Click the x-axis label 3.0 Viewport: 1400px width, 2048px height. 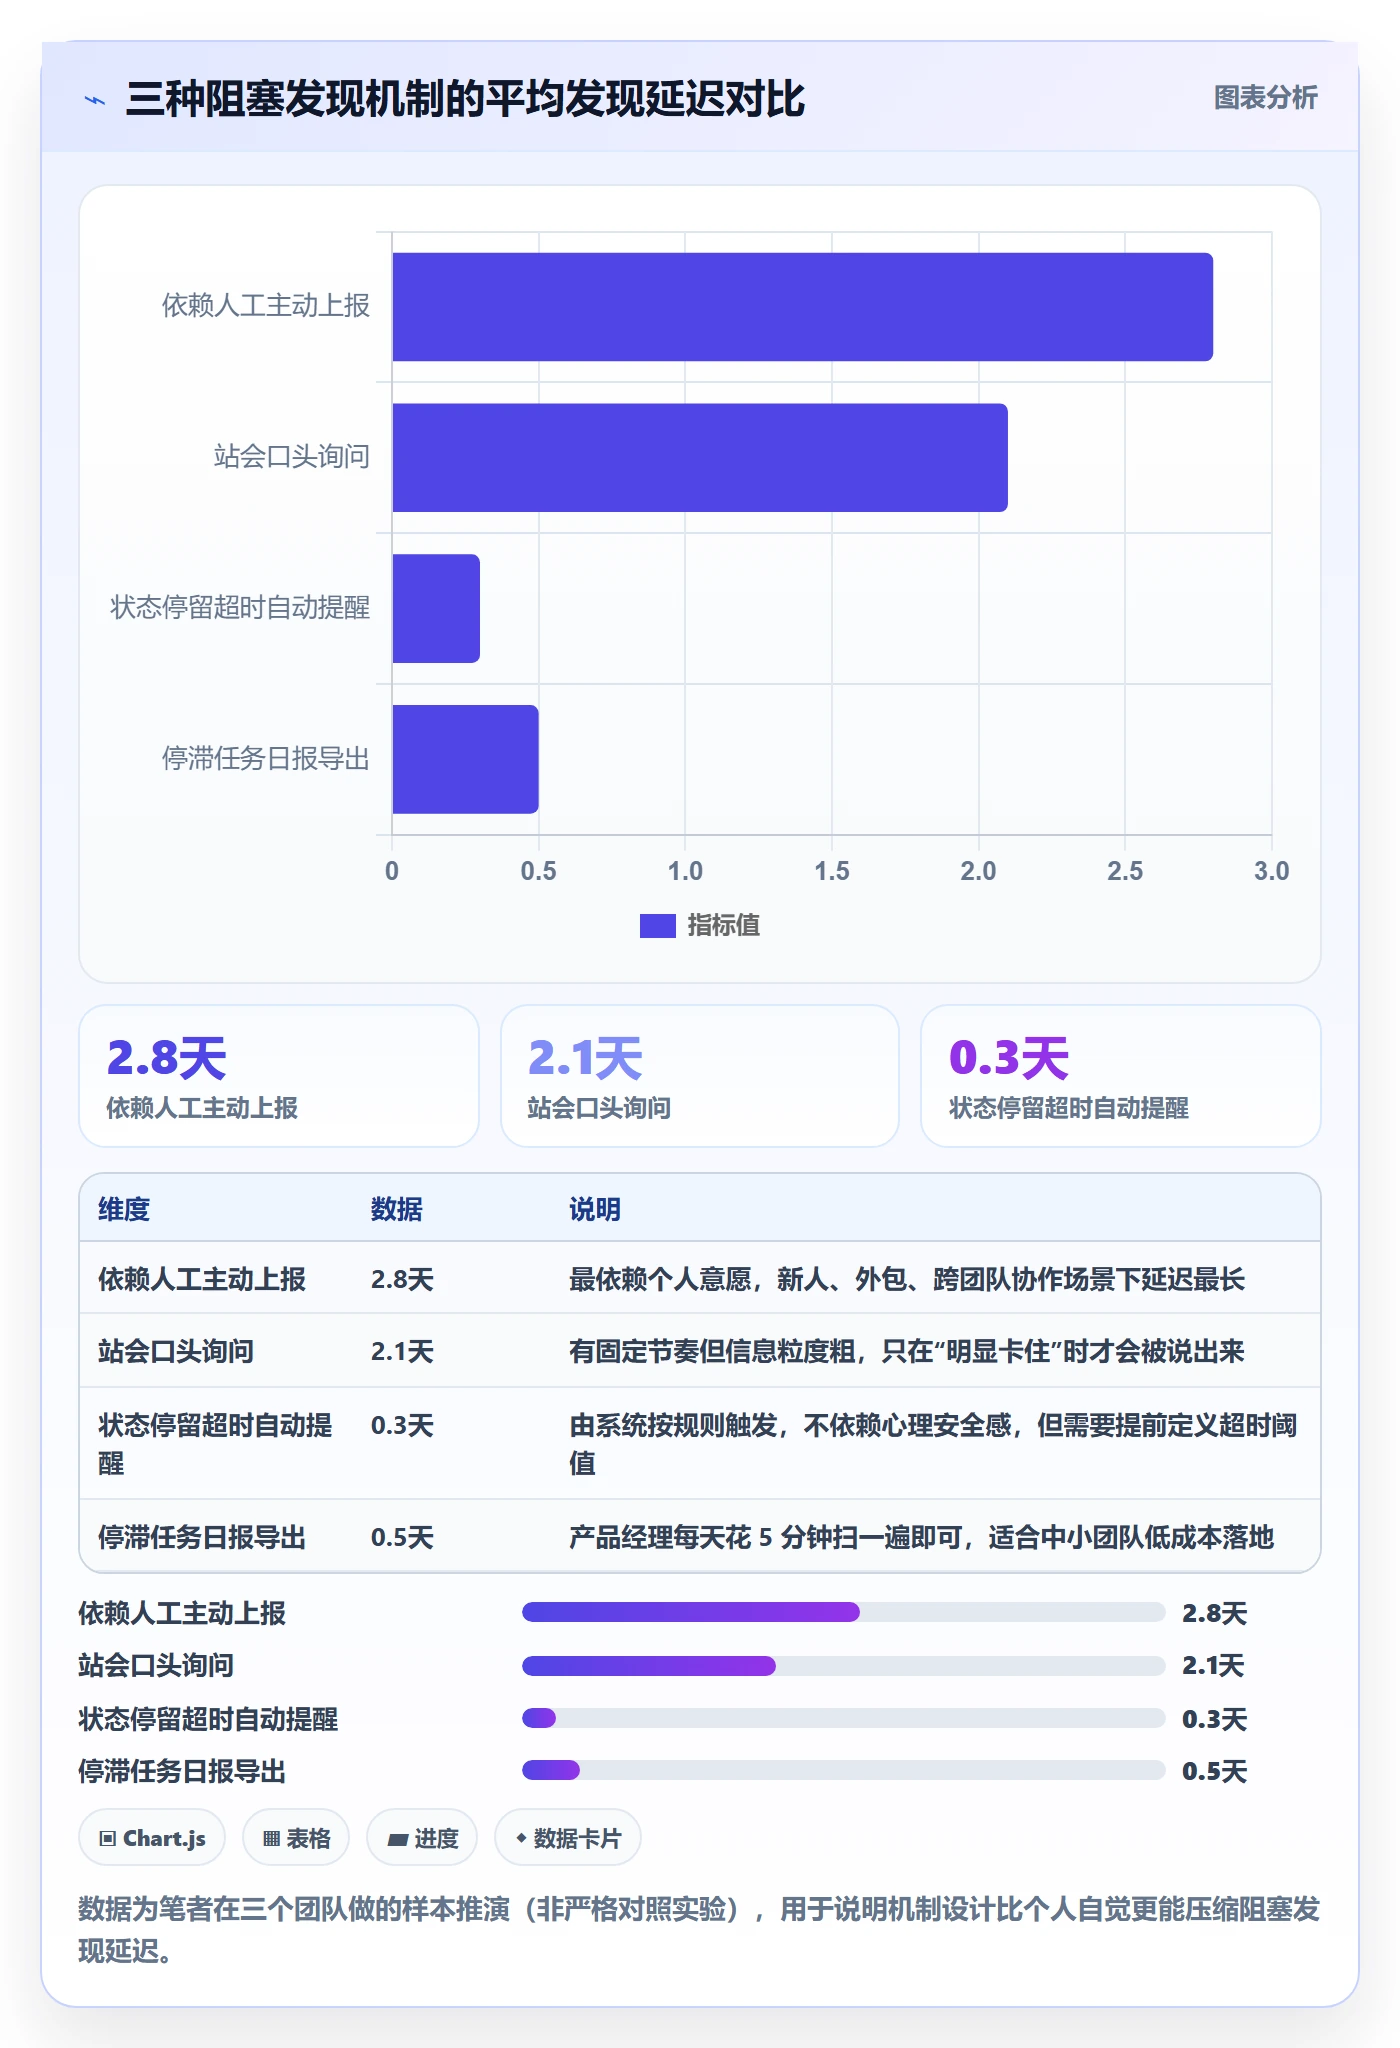[1272, 871]
